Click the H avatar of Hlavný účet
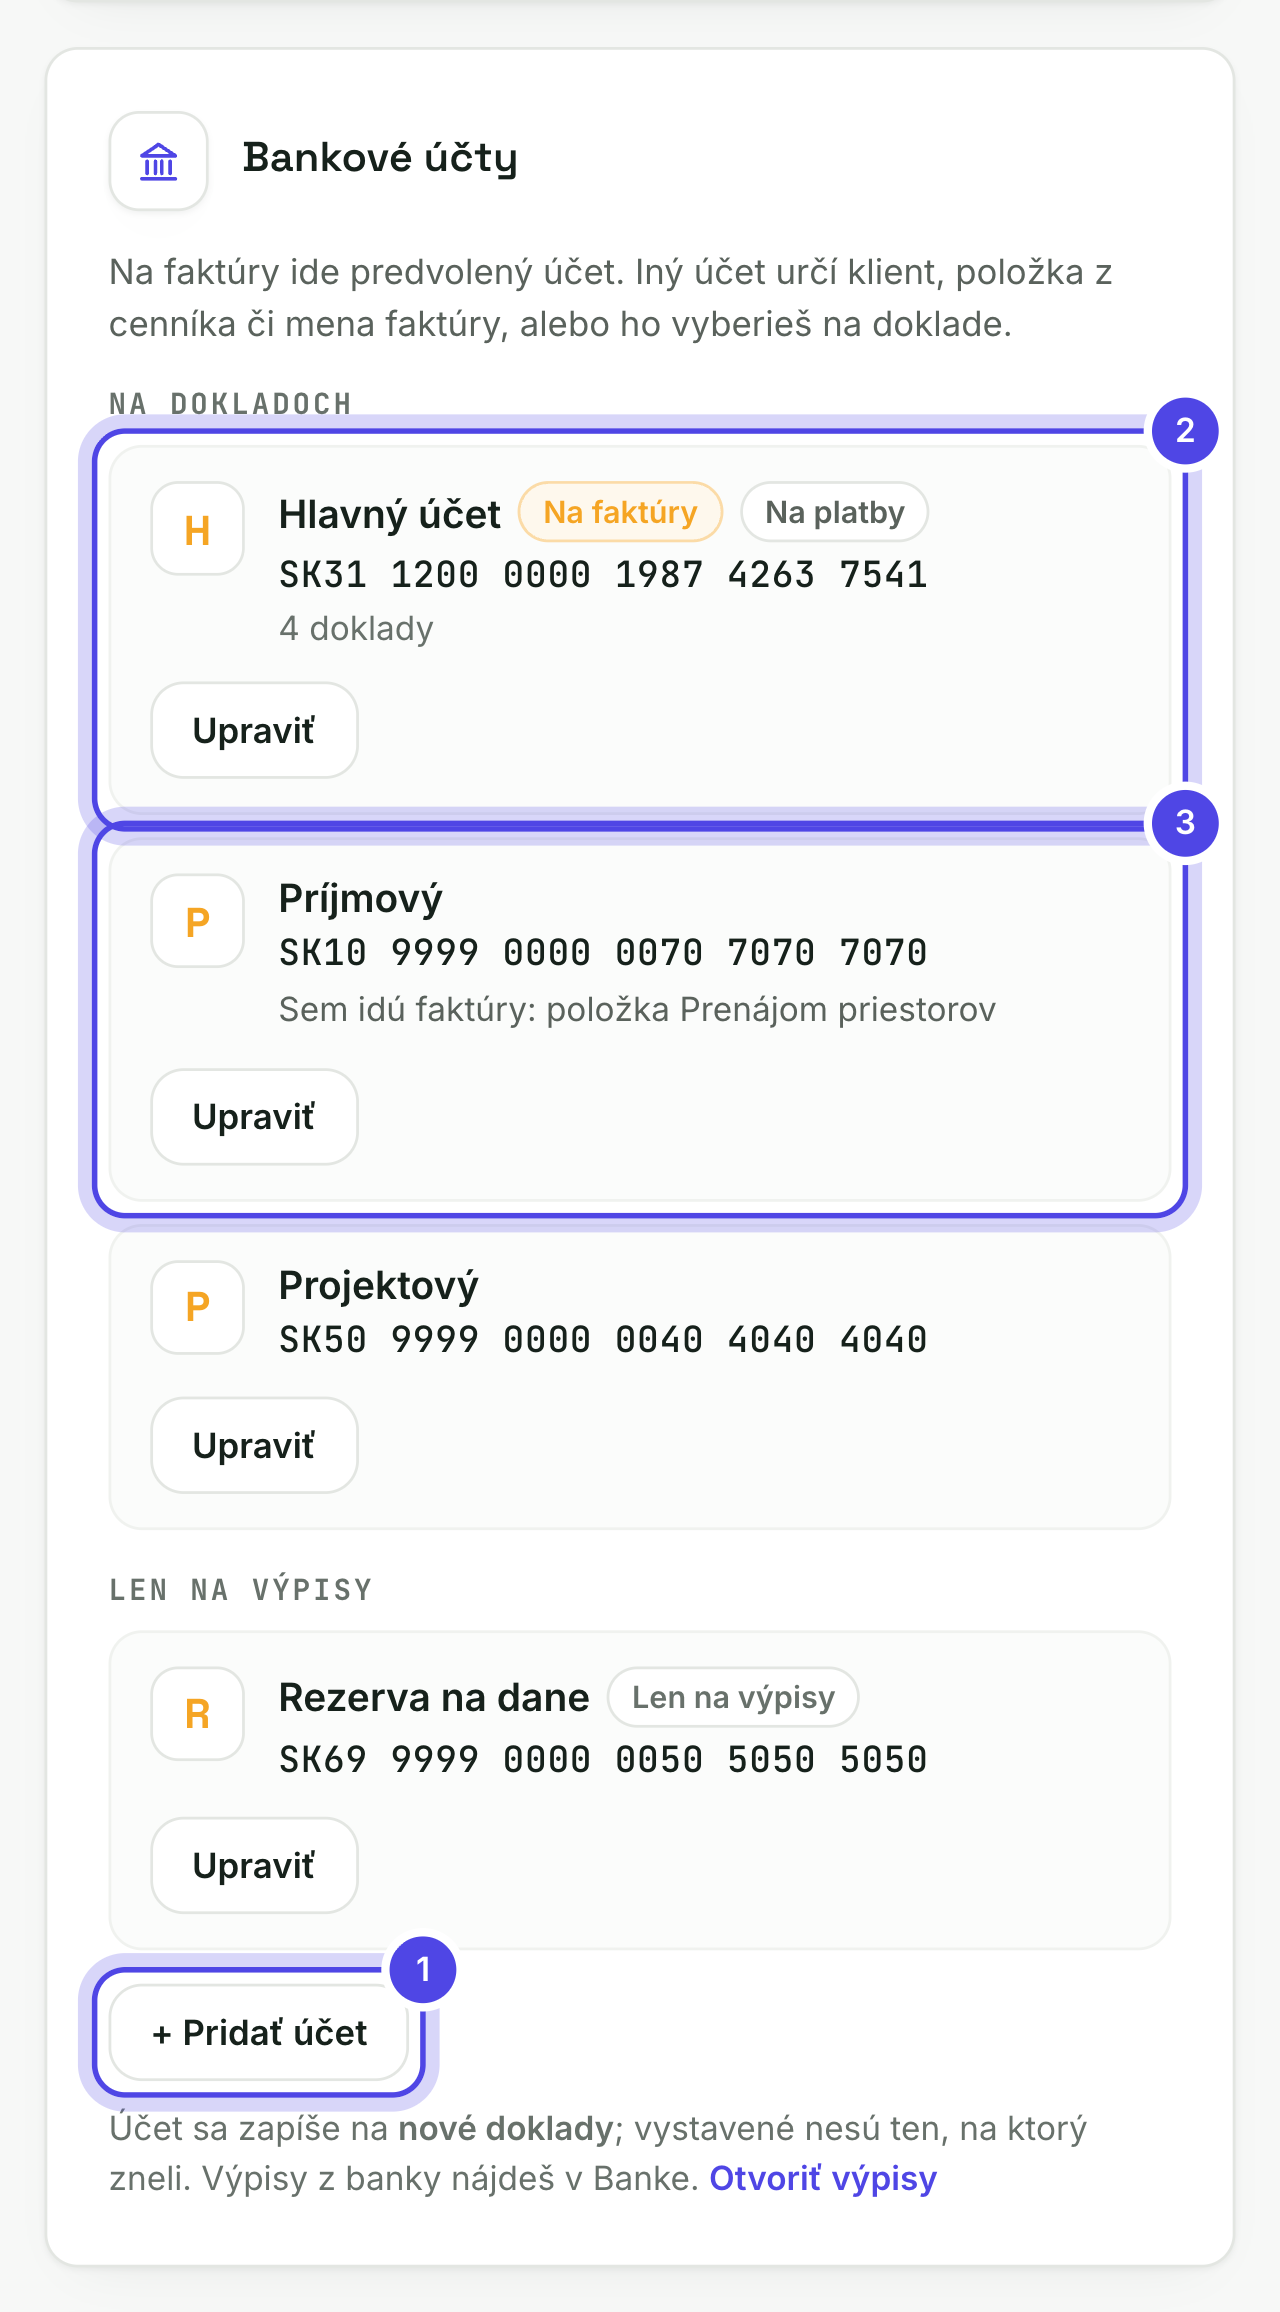The height and width of the screenshot is (2312, 1280). click(198, 529)
